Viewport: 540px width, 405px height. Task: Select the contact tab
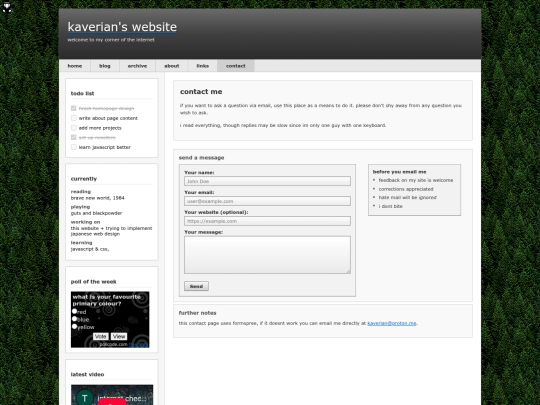pos(236,66)
